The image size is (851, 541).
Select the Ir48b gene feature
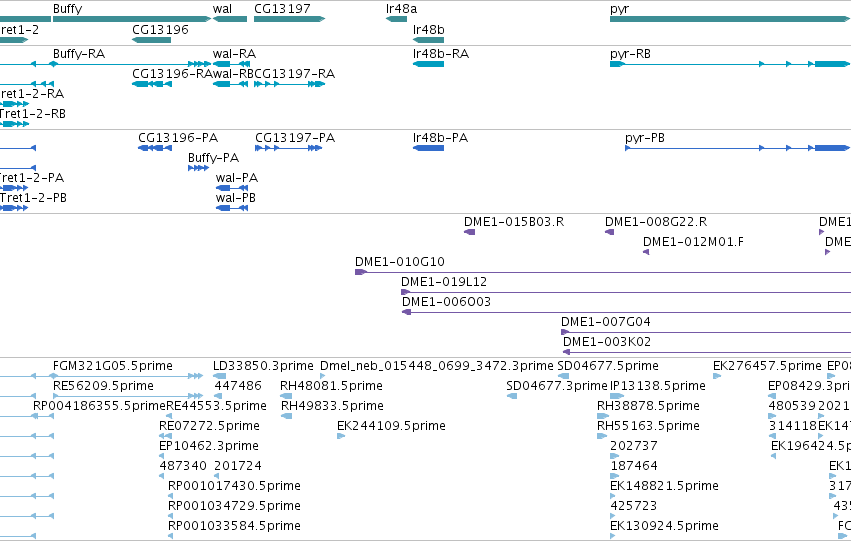(x=429, y=40)
